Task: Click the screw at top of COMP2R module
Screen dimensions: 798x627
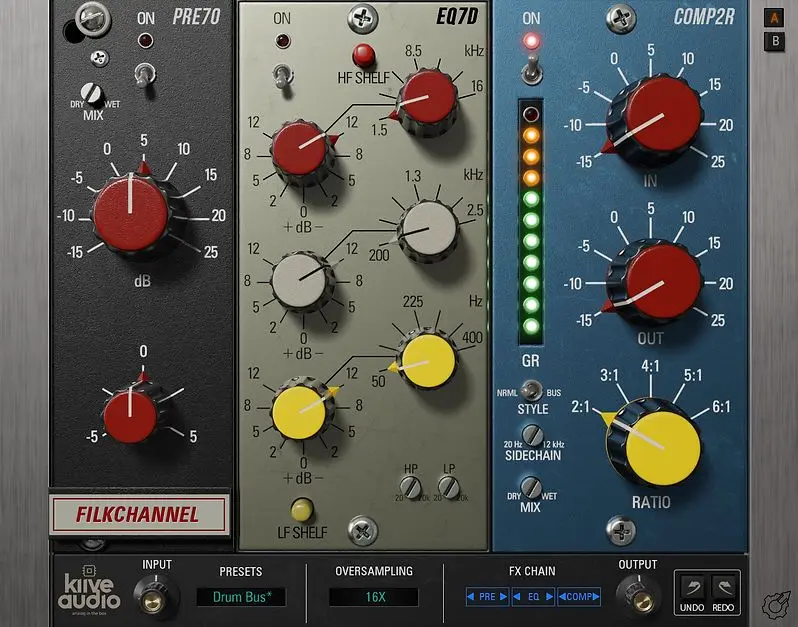Action: 621,19
